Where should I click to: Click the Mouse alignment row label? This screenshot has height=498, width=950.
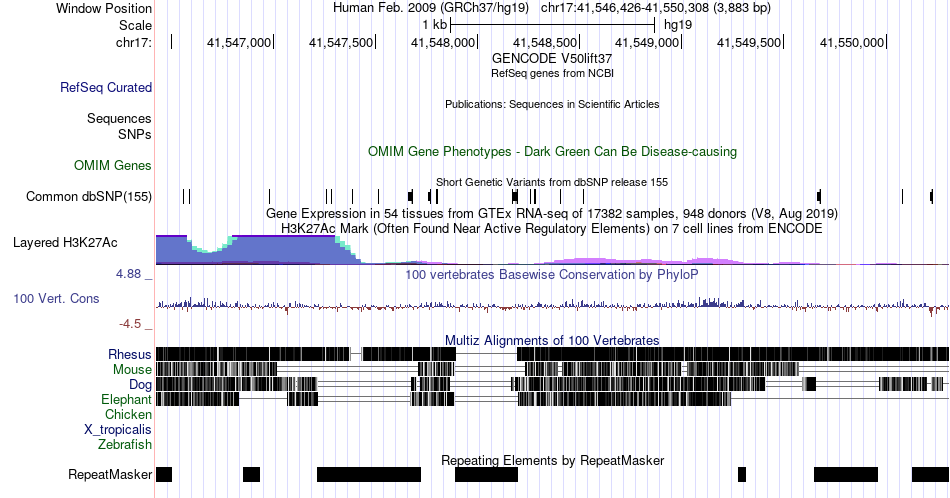coord(132,370)
